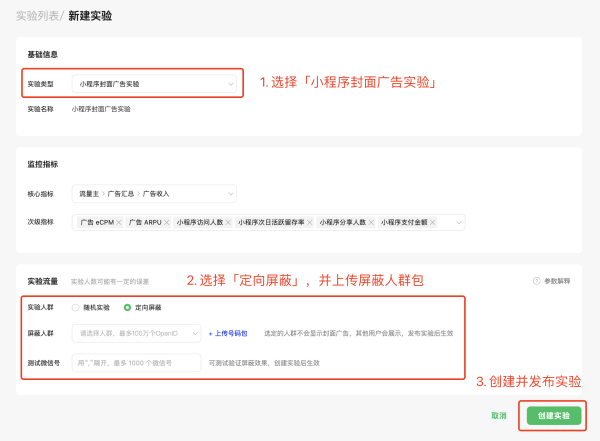This screenshot has width=600, height=441.
Task: Click the 基础信息 section heading
Action: click(x=42, y=54)
